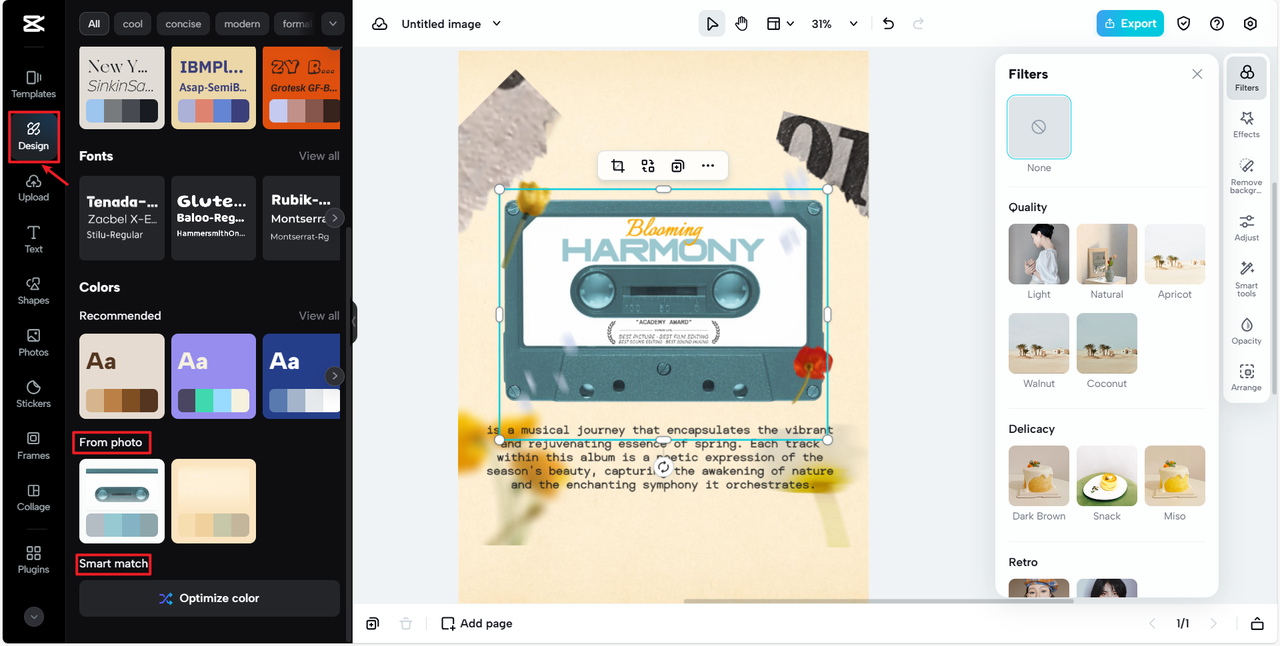Viewport: 1280px width, 646px height.
Task: Open Smart tools on right rail
Action: 1246,279
